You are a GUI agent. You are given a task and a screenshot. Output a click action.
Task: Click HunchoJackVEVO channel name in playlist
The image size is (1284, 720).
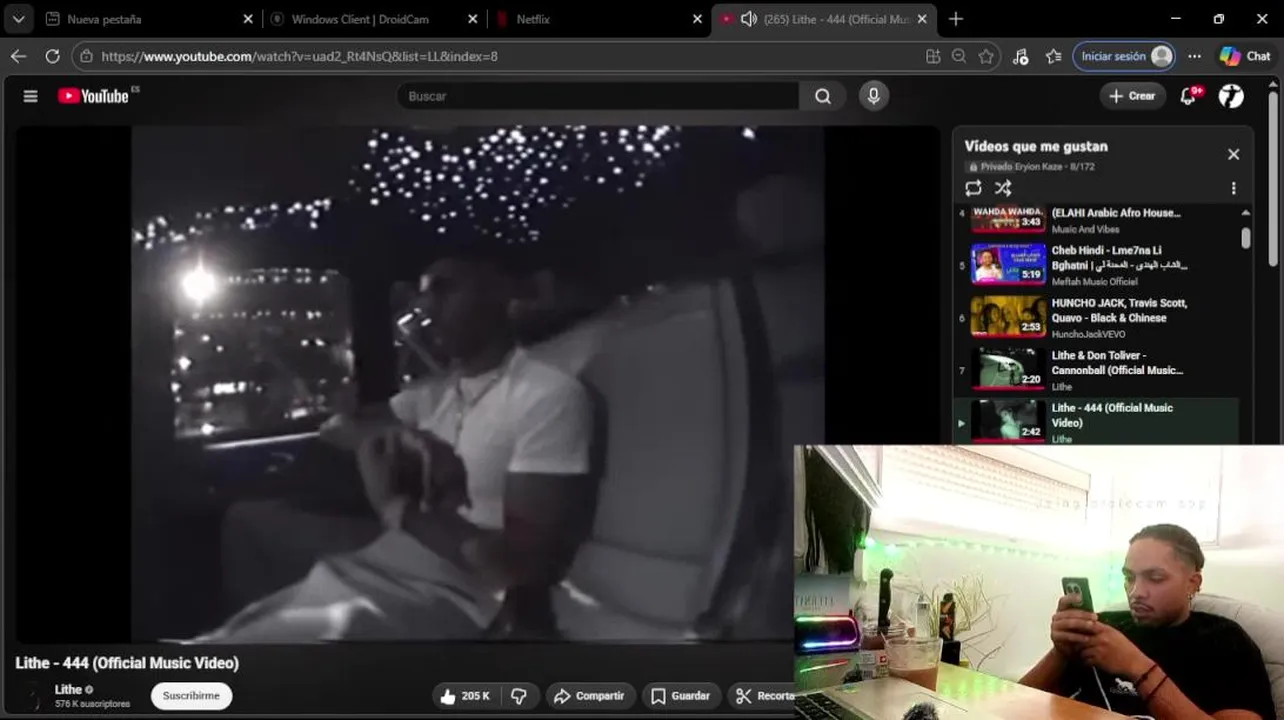(x=1088, y=334)
